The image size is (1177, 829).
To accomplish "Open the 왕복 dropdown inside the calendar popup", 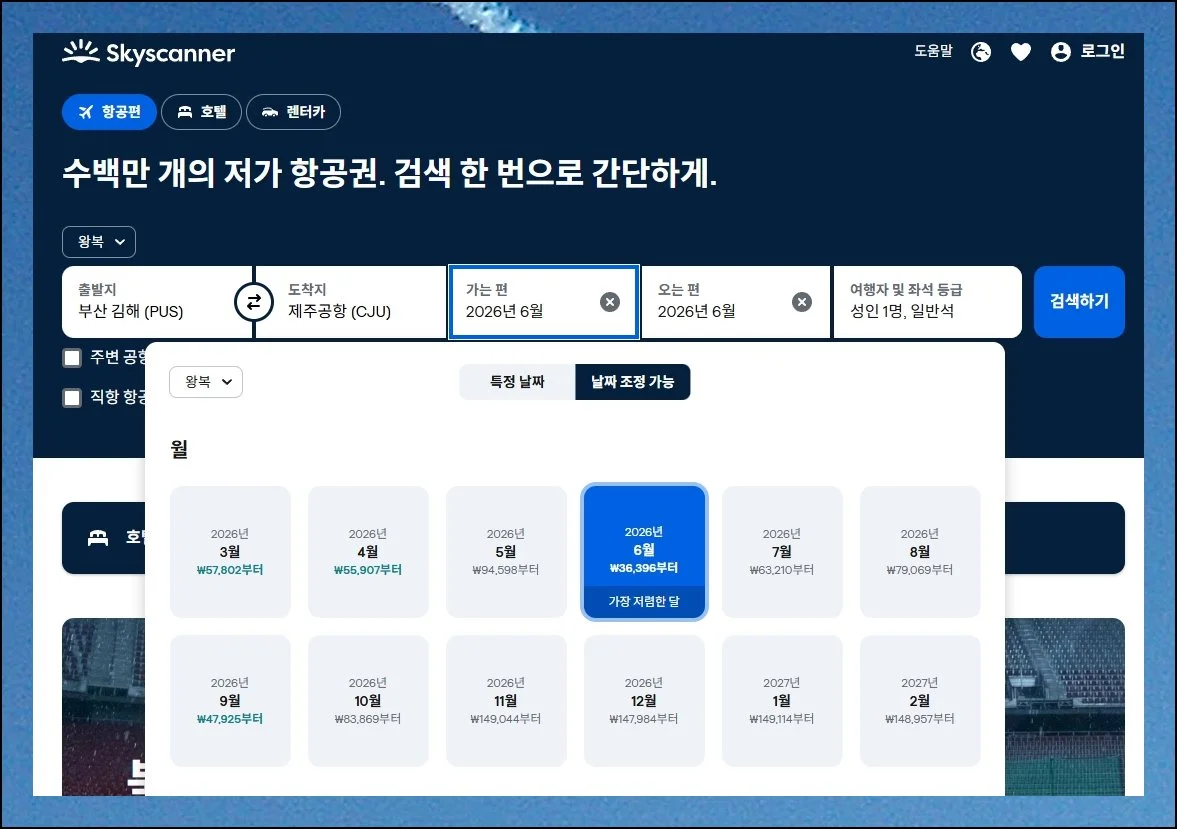I will point(205,382).
